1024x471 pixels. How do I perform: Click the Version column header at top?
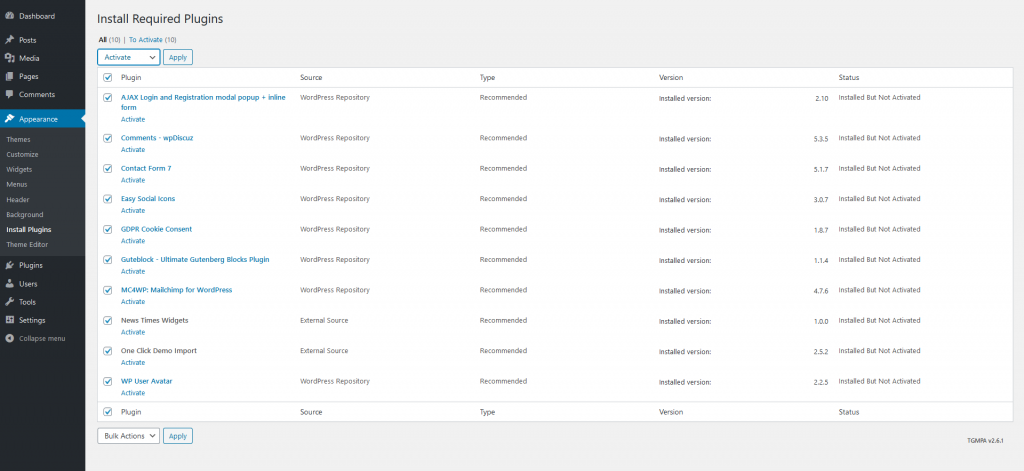tap(671, 77)
